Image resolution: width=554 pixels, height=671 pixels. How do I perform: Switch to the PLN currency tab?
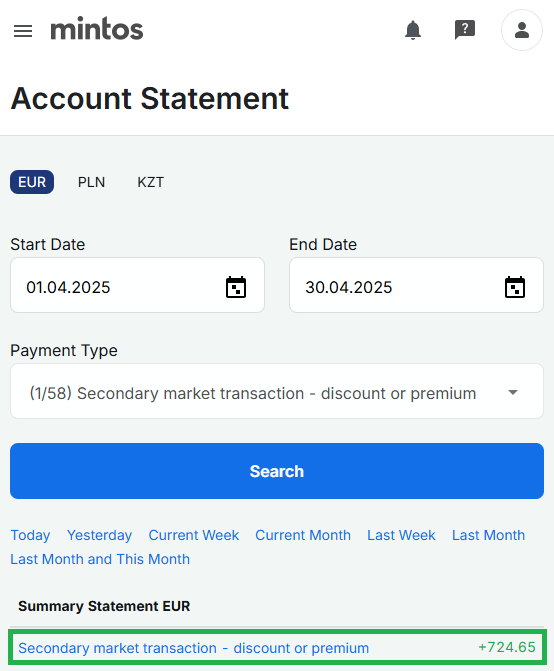[91, 182]
